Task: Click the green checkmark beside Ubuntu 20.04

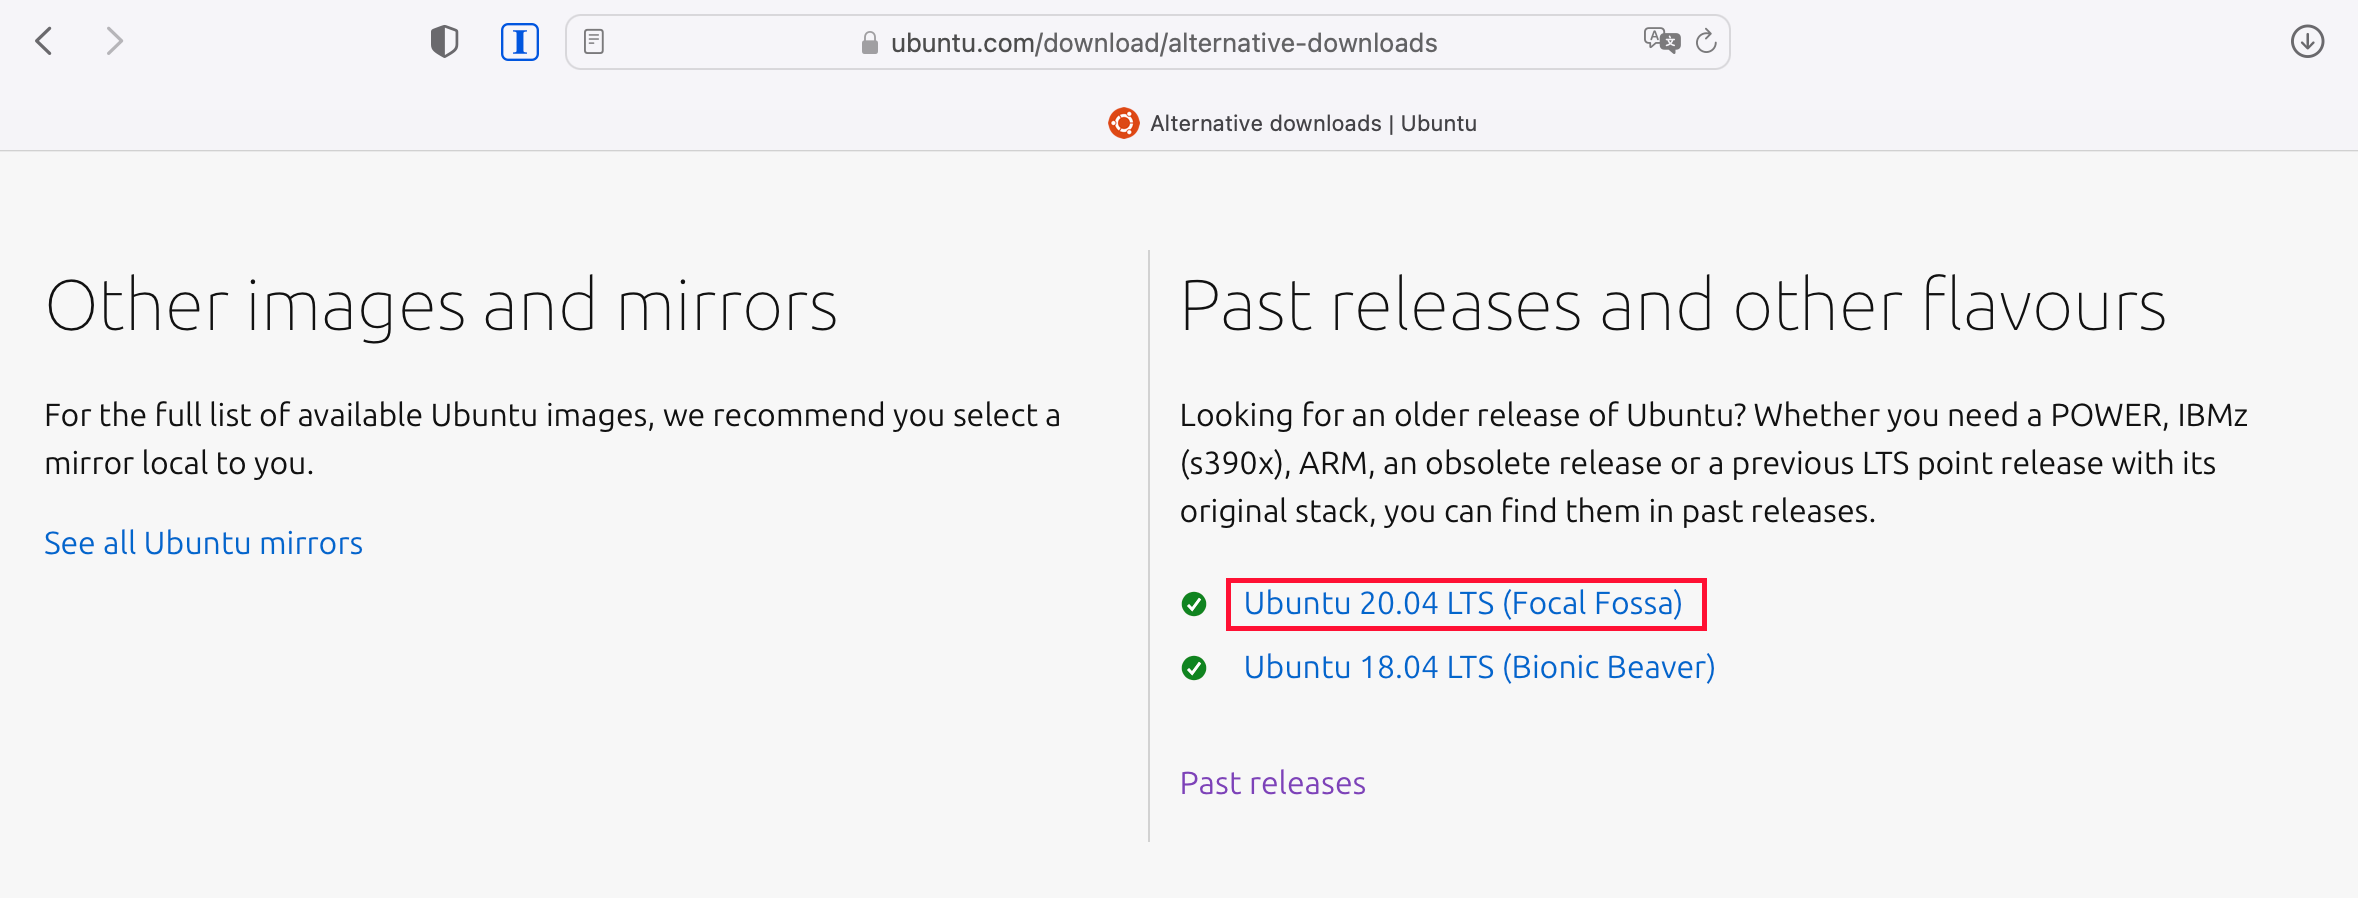Action: [1194, 604]
